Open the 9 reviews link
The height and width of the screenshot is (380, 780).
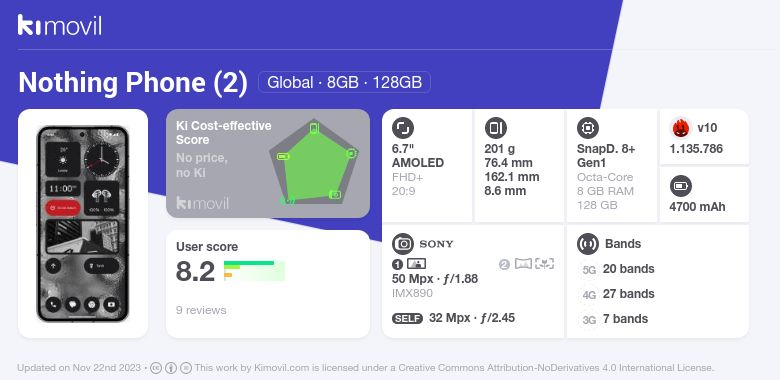click(201, 310)
